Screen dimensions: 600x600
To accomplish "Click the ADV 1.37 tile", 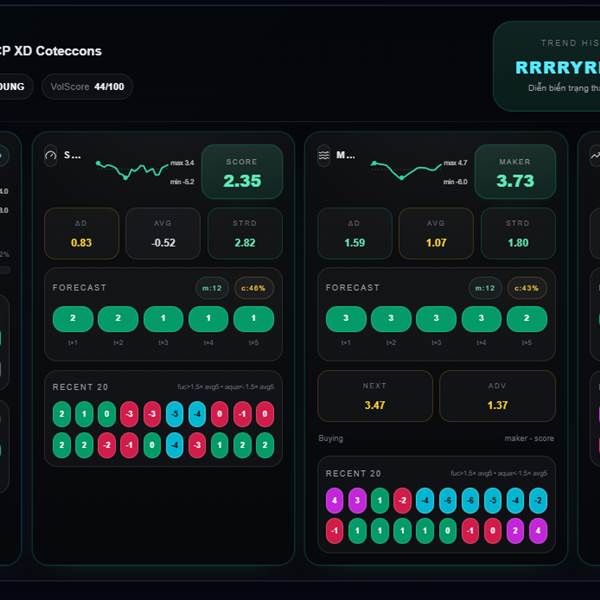I will [497, 396].
